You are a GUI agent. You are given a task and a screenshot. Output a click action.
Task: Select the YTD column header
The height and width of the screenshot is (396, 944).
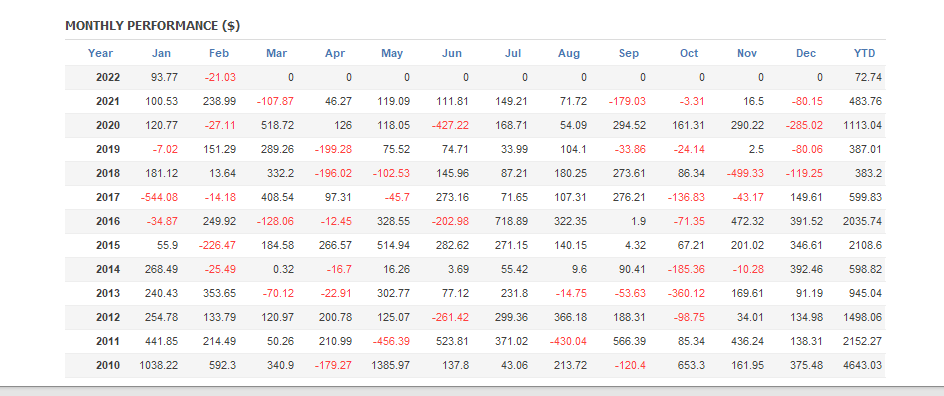click(x=865, y=53)
